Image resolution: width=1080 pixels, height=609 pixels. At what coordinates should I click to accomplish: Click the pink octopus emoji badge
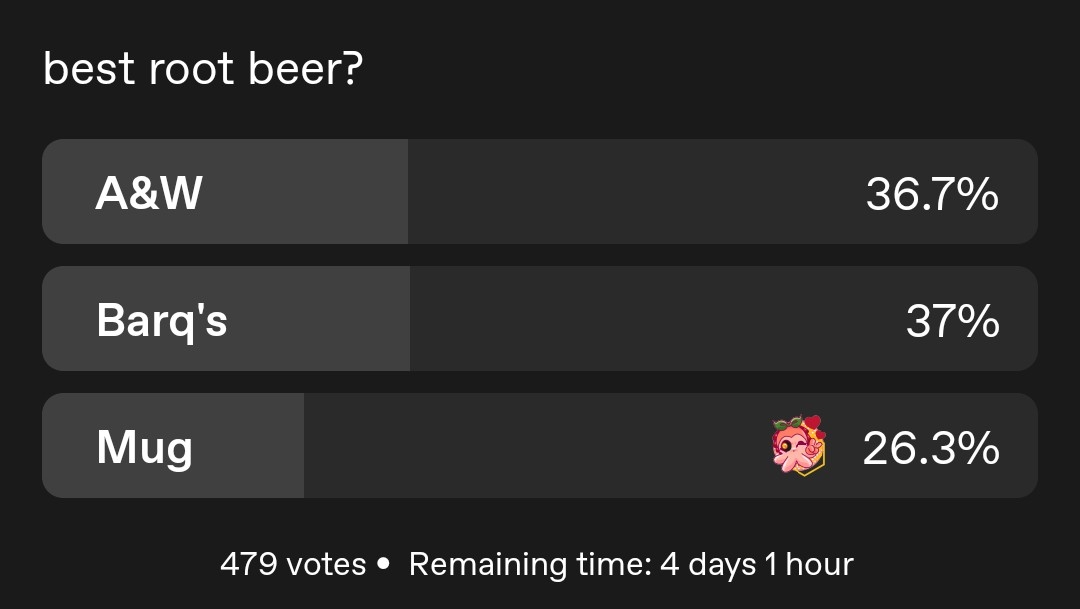798,446
